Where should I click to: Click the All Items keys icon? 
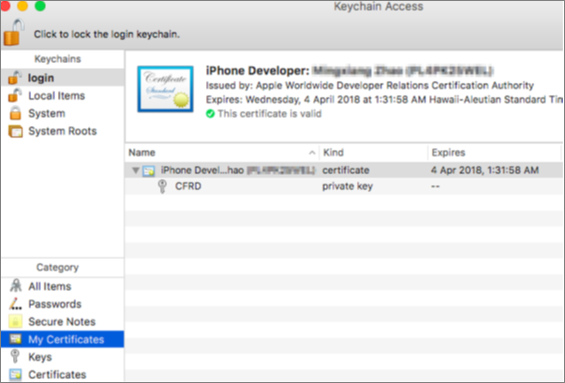click(x=15, y=286)
